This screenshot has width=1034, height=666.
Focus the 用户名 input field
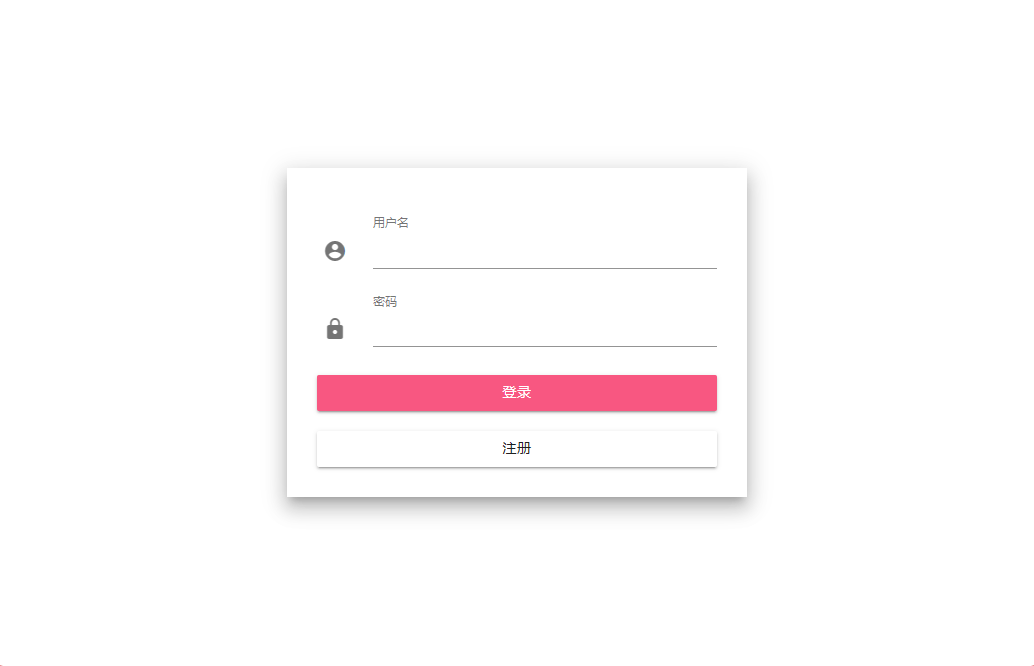[544, 253]
